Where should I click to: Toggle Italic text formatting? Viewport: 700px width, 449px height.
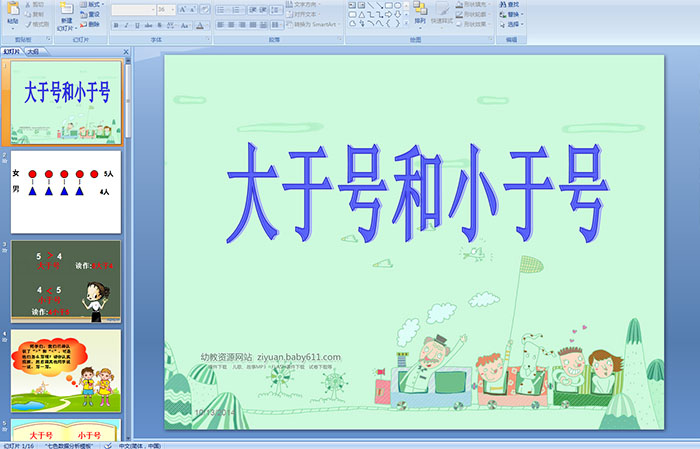(x=125, y=24)
